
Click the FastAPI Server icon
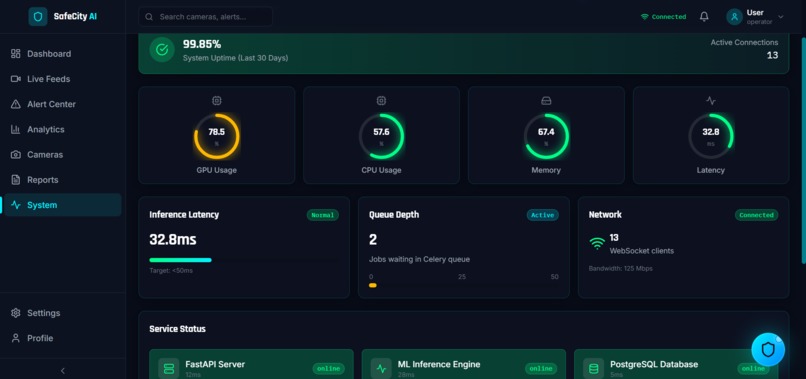pos(169,368)
